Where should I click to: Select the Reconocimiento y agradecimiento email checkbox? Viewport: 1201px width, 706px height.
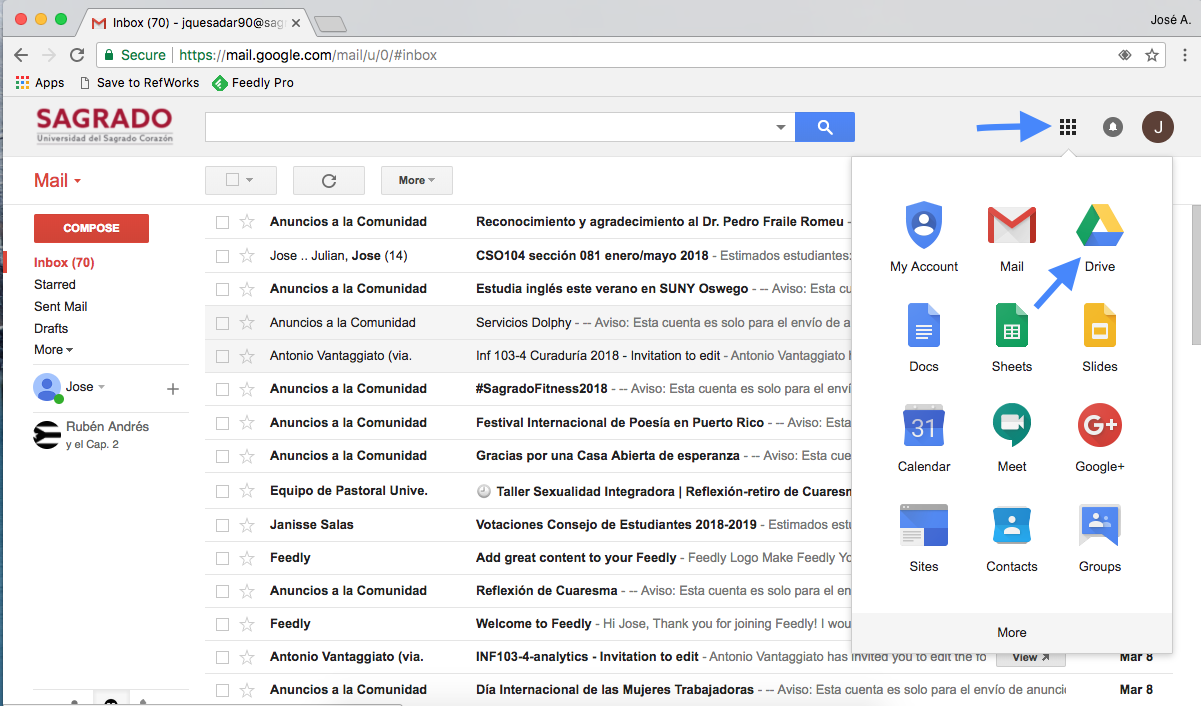pyautogui.click(x=222, y=222)
